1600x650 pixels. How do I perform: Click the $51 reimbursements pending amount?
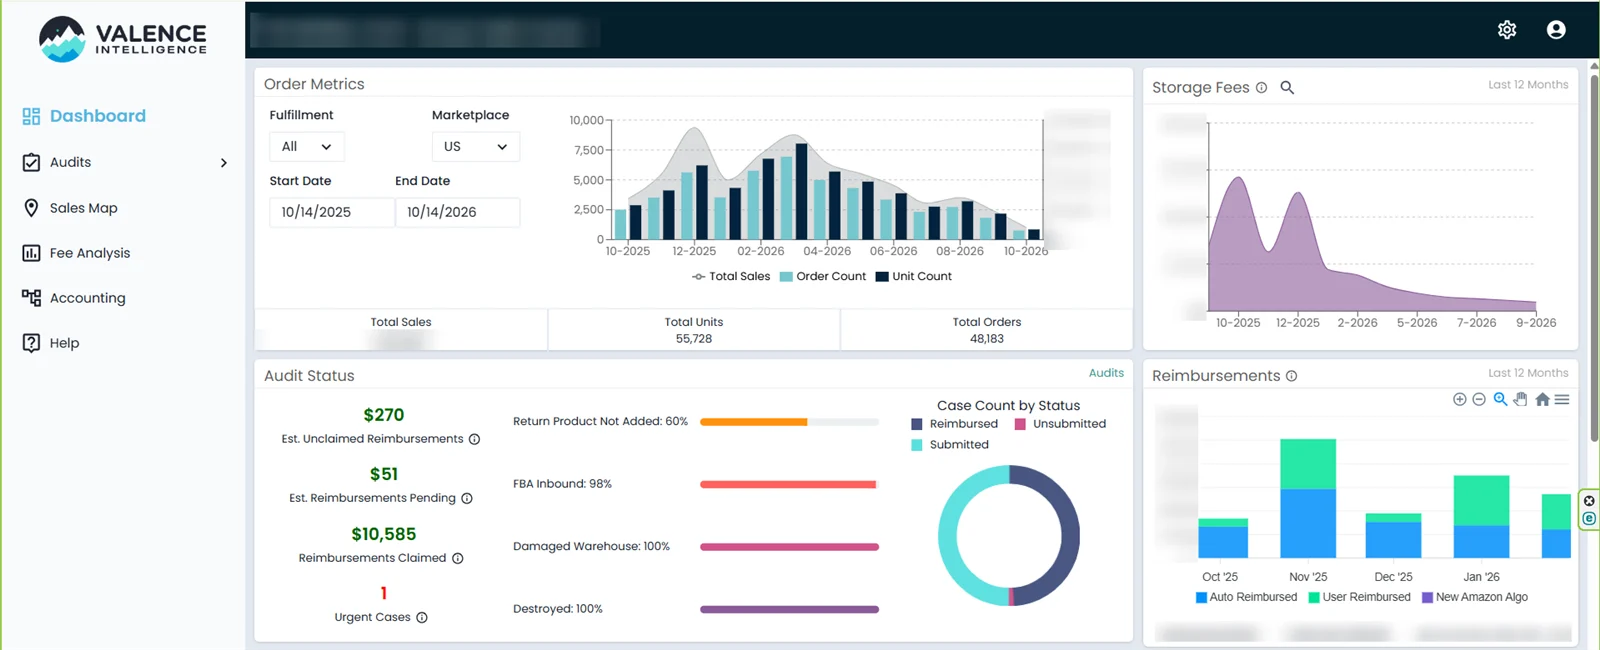pyautogui.click(x=384, y=474)
